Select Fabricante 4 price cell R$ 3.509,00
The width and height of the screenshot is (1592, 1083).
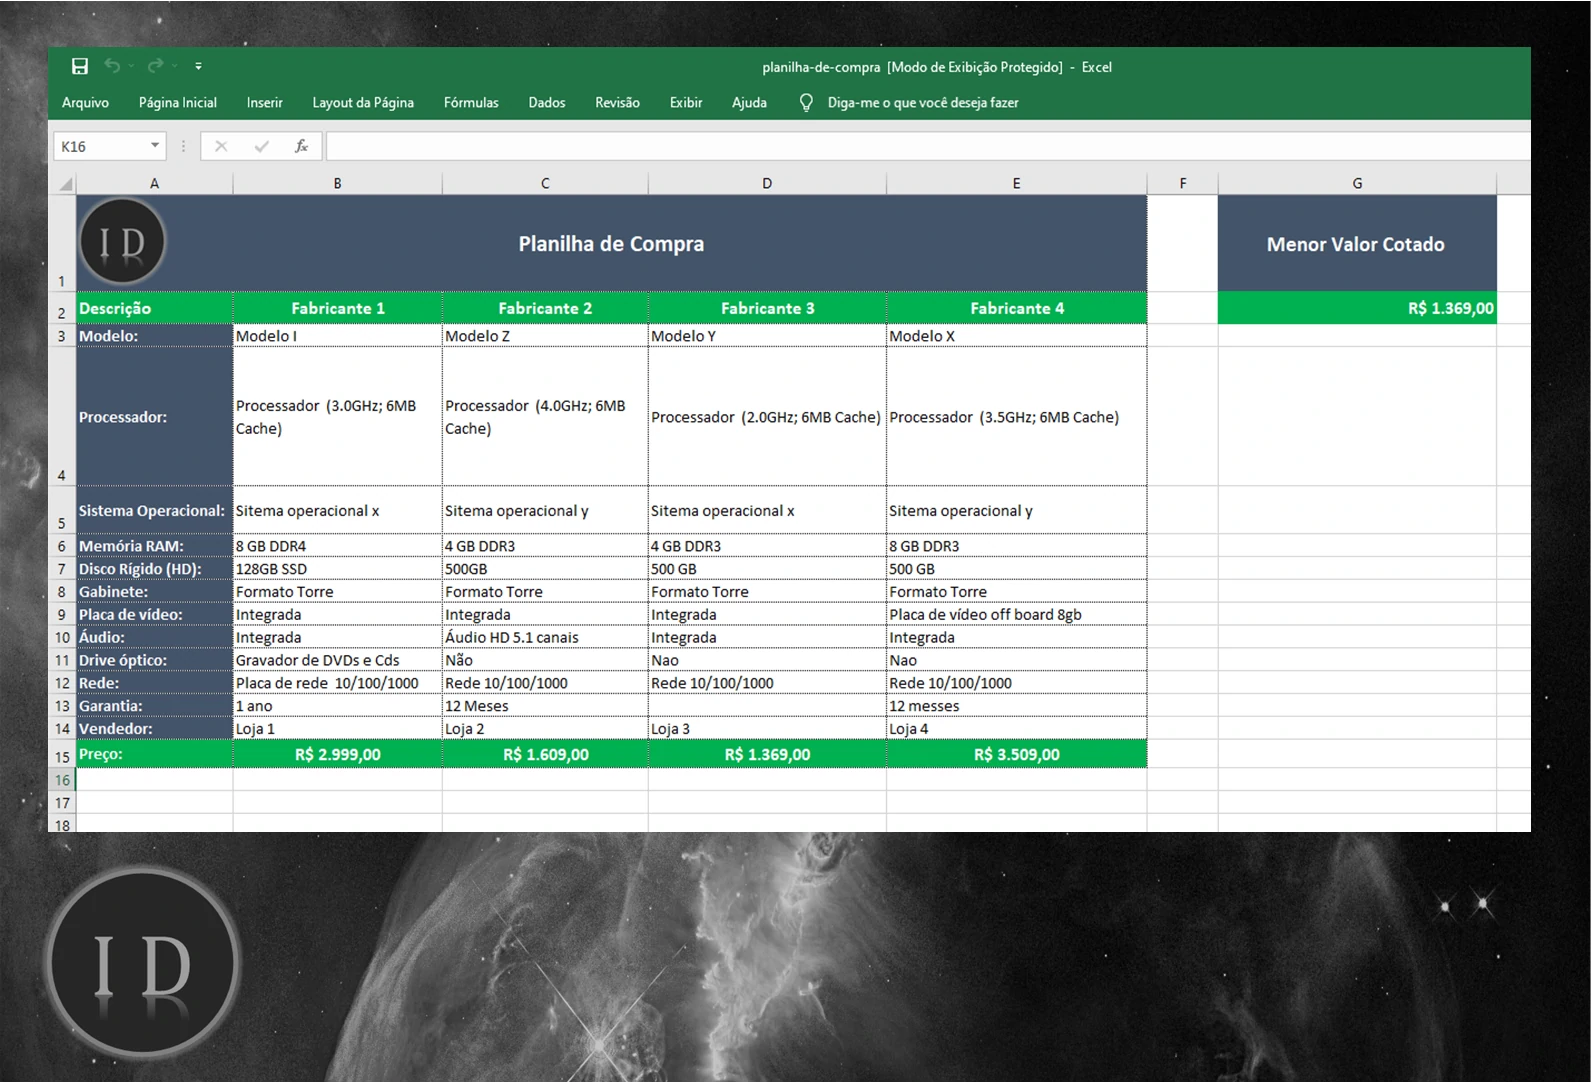tap(1016, 754)
